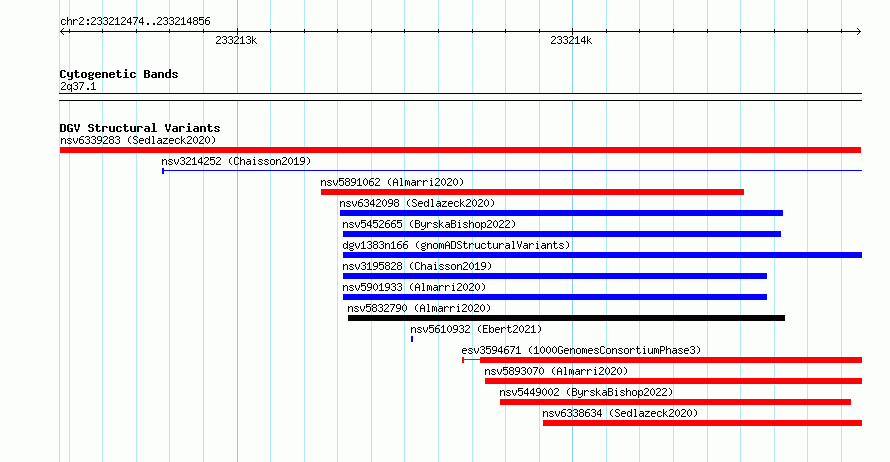Open nsv5891062 (Almarri2020) label
Image resolution: width=890 pixels, height=462 pixels.
click(x=392, y=182)
